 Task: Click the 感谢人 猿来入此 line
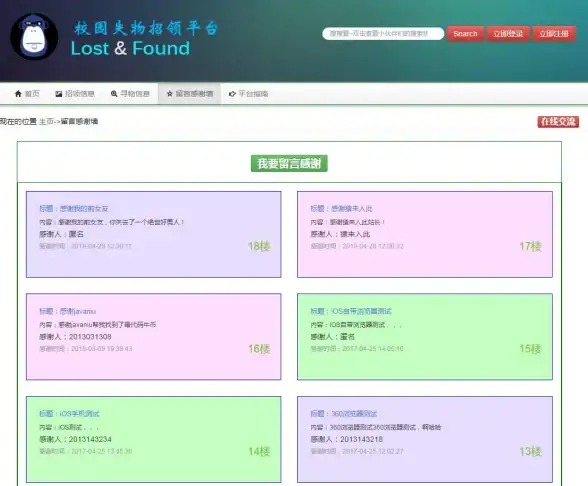point(340,234)
